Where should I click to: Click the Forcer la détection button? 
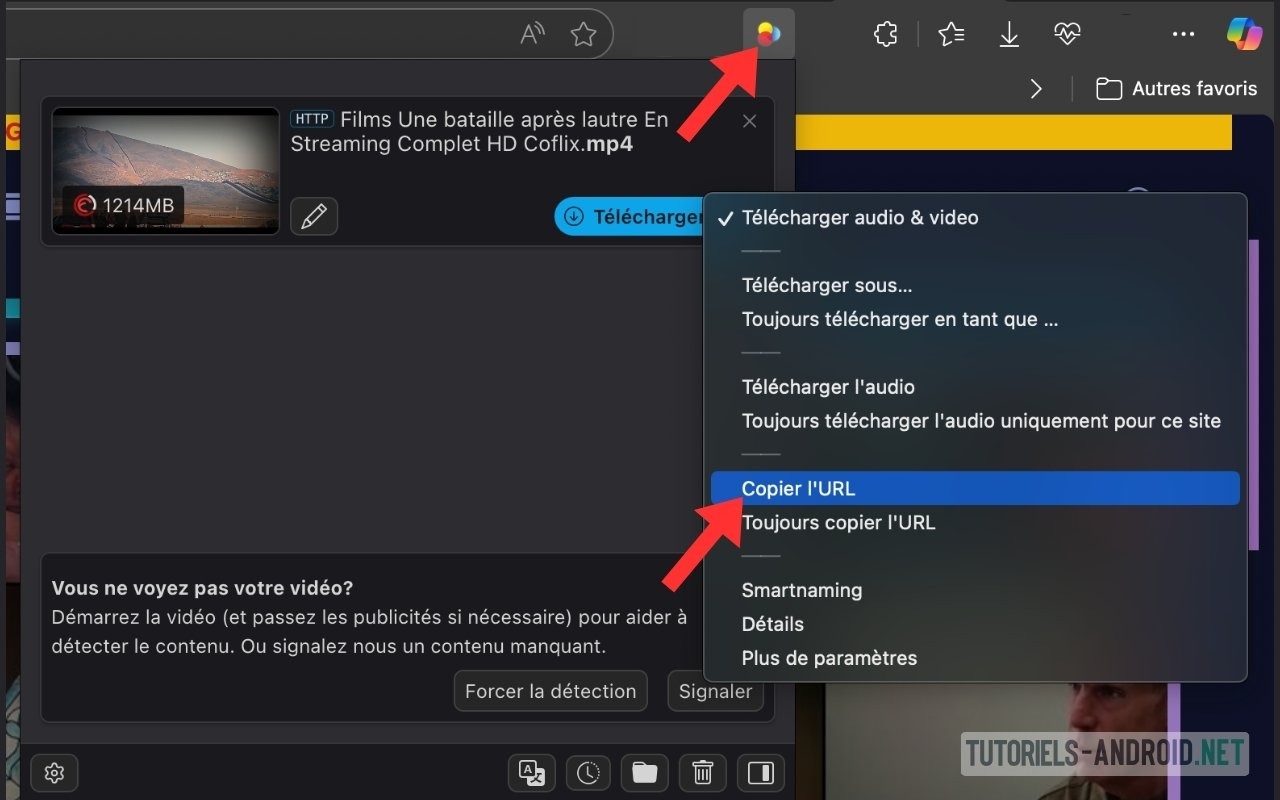[x=551, y=691]
